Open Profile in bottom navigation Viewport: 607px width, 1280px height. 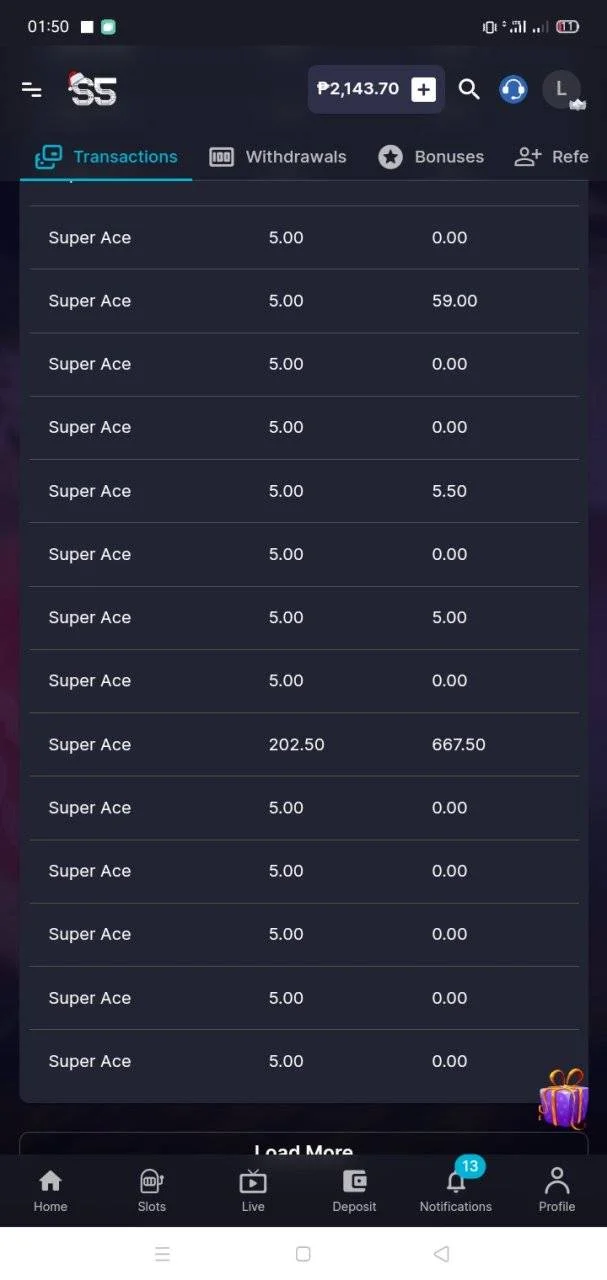(557, 1191)
